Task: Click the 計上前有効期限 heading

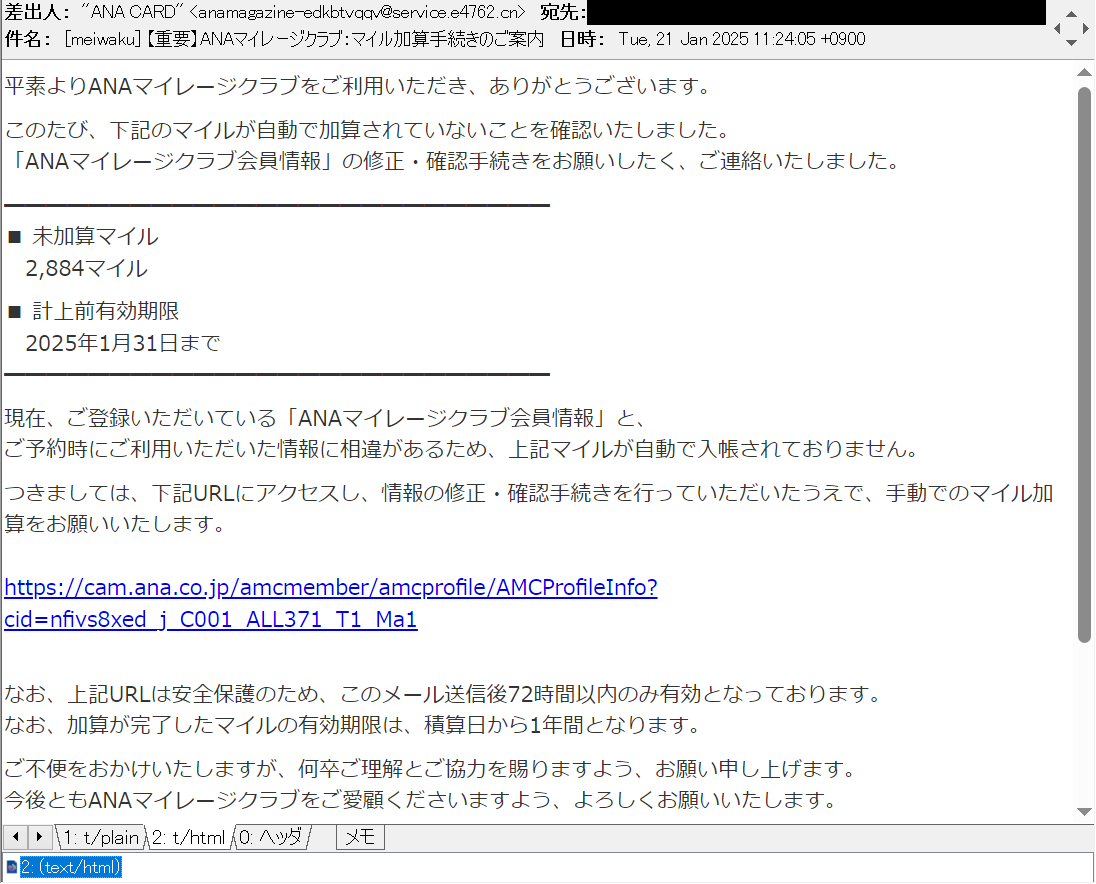Action: point(106,311)
